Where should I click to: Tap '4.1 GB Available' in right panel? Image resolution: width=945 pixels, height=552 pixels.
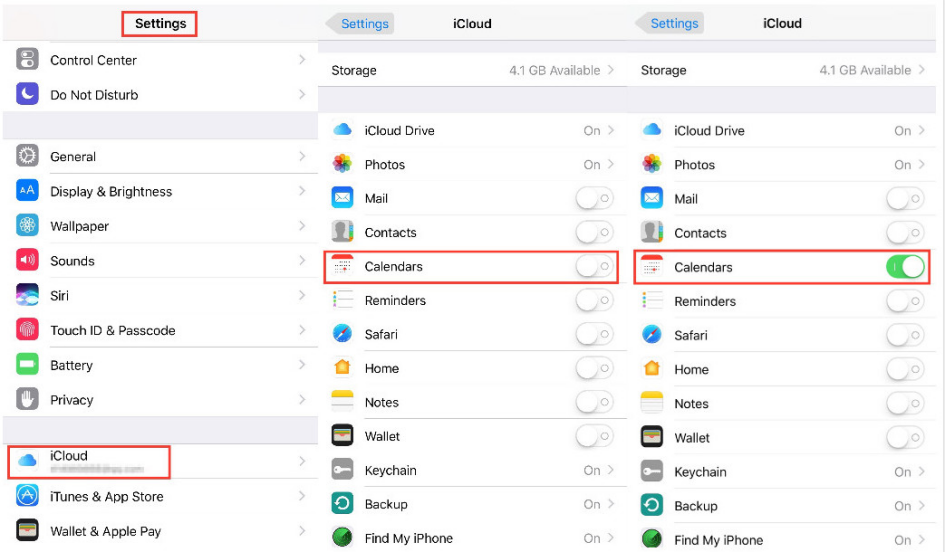pyautogui.click(x=865, y=70)
